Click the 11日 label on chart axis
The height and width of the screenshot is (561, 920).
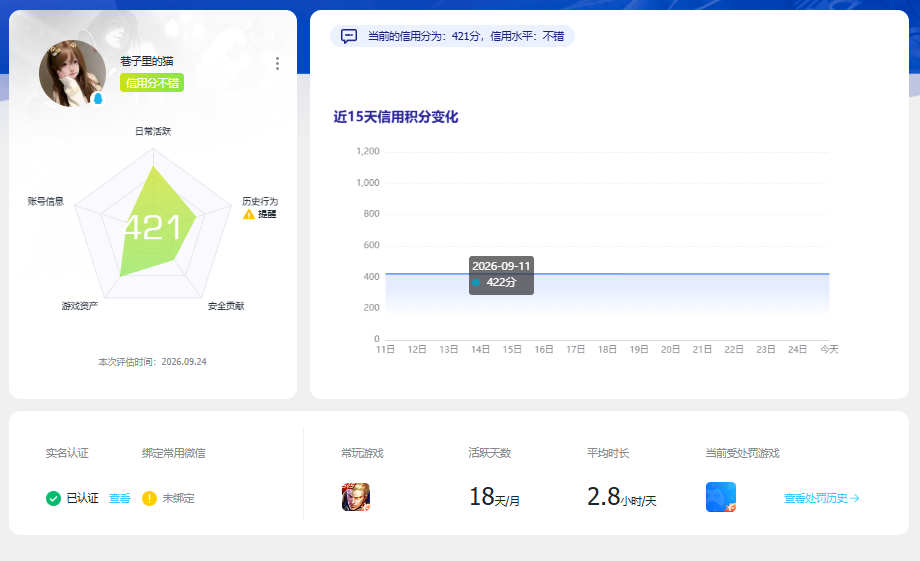(385, 349)
